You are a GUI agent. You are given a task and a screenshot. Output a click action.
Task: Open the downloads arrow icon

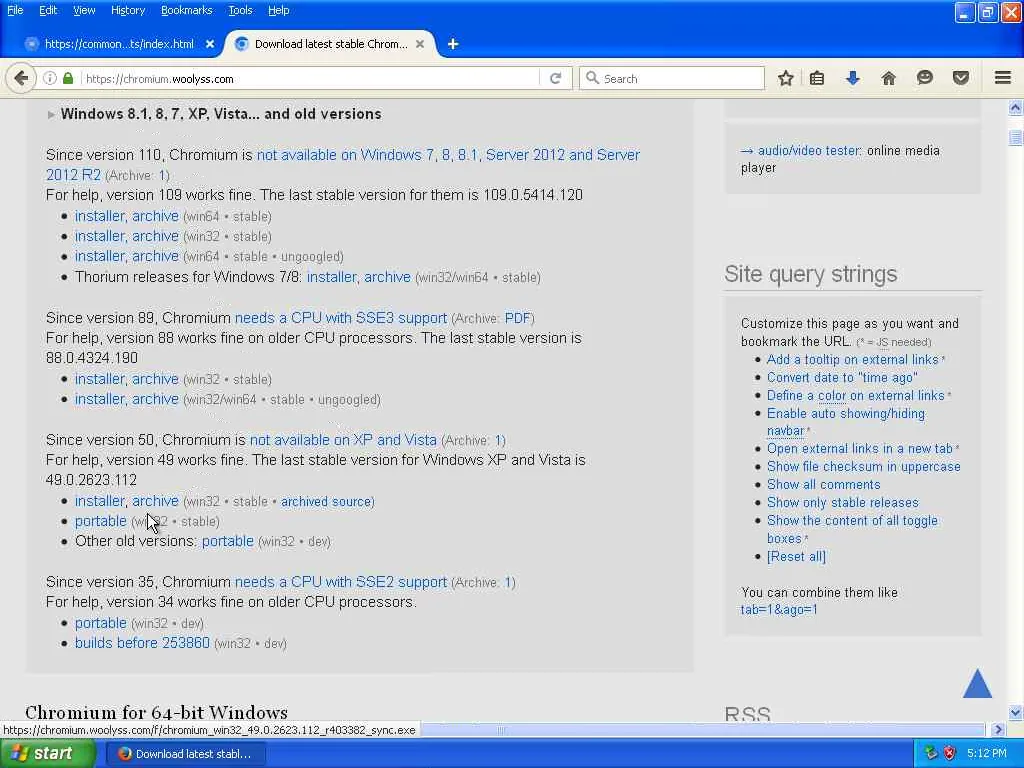coord(852,78)
